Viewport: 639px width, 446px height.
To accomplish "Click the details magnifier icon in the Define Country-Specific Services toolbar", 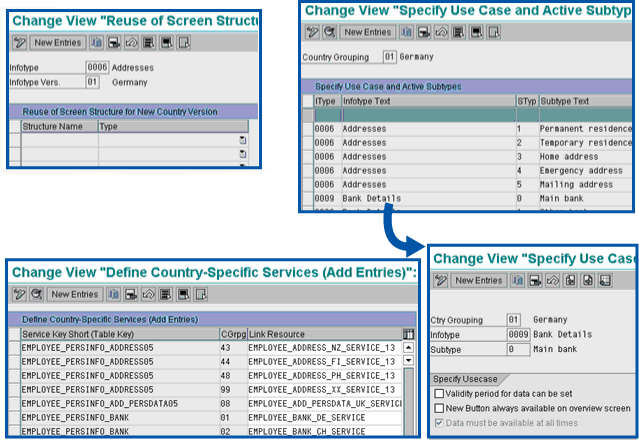I will (35, 294).
